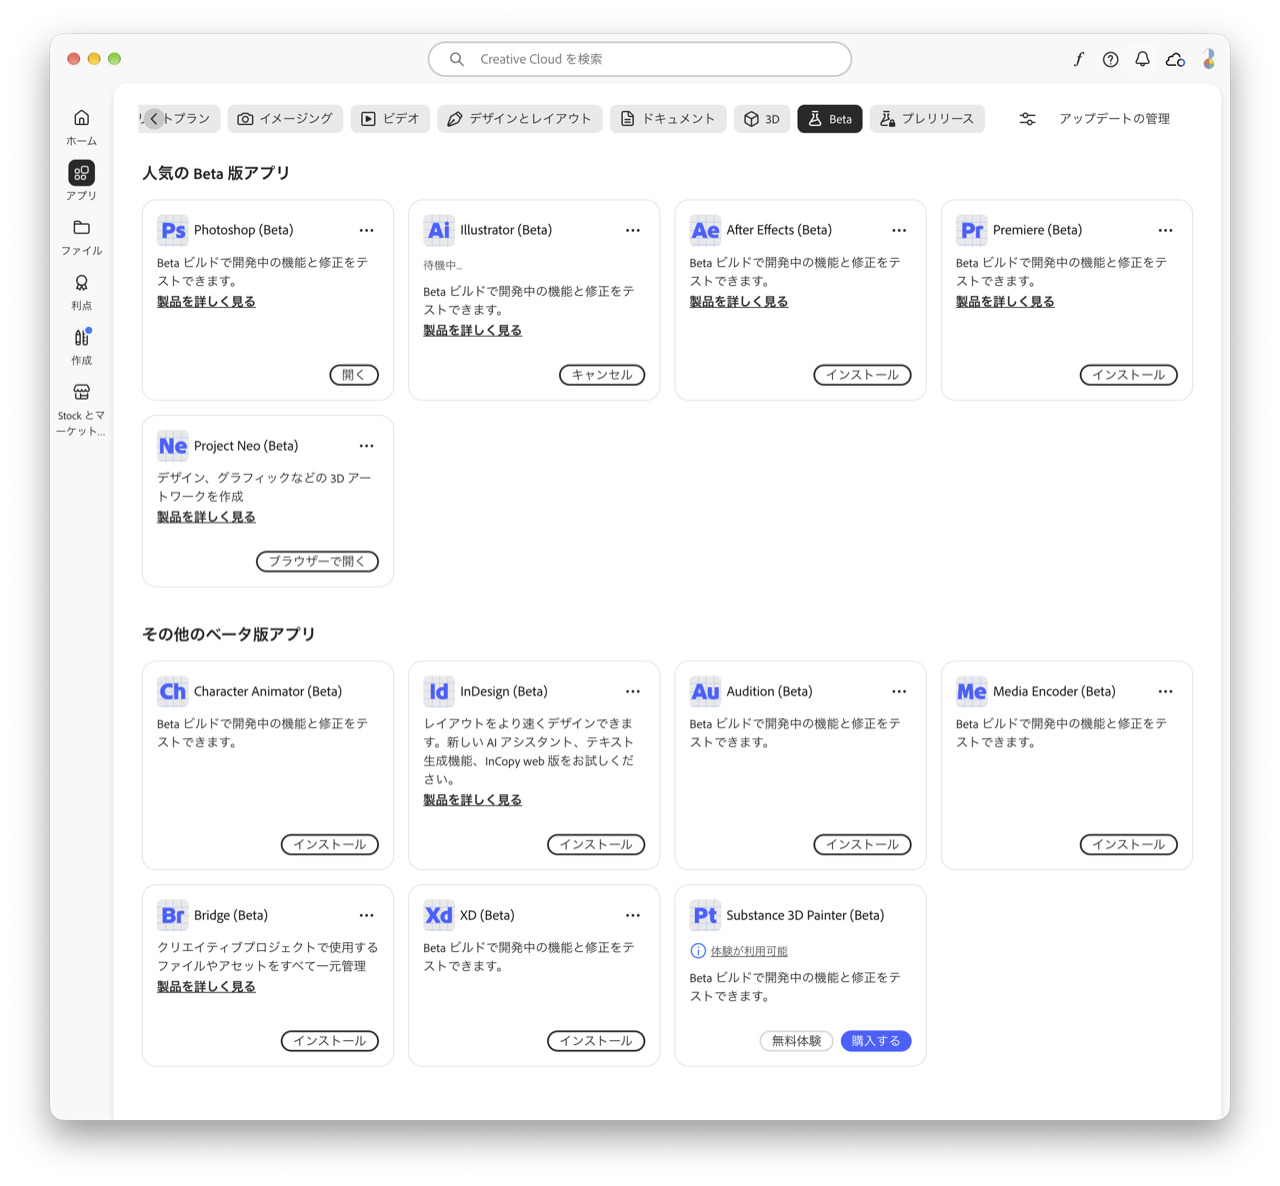
Task: Switch to the 3D category tab
Action: pos(762,119)
